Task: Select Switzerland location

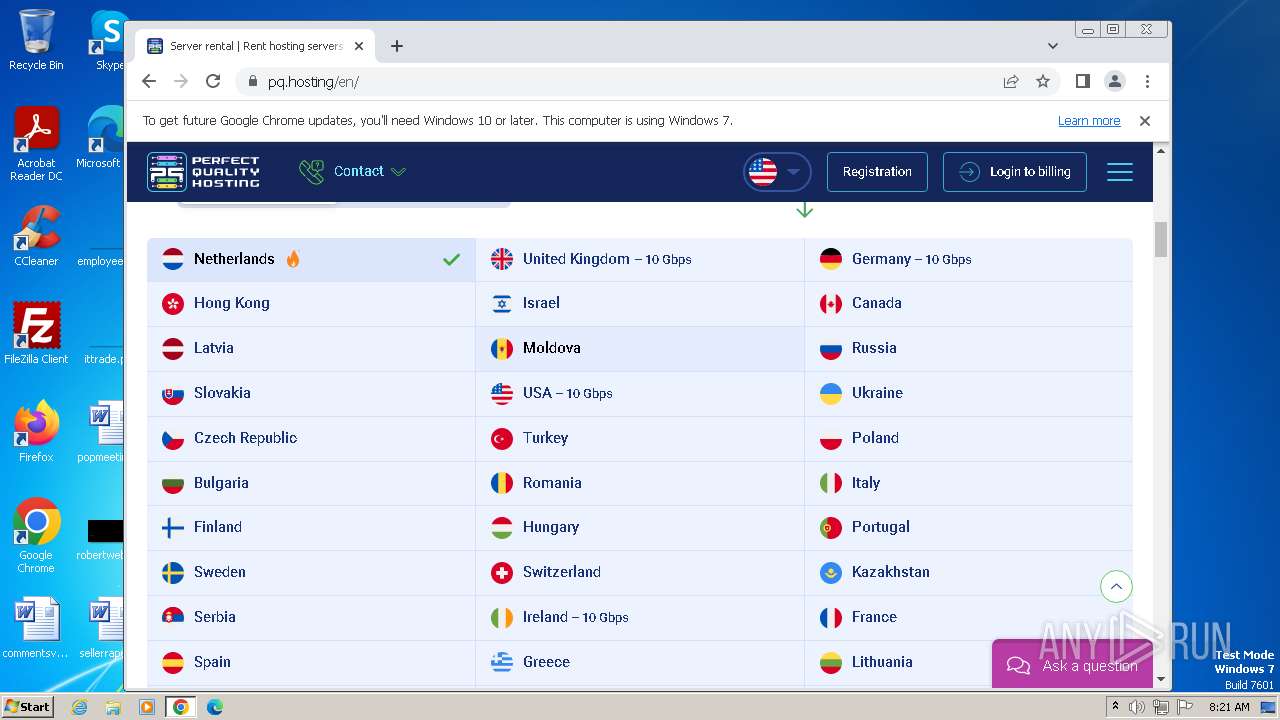Action: (x=640, y=572)
